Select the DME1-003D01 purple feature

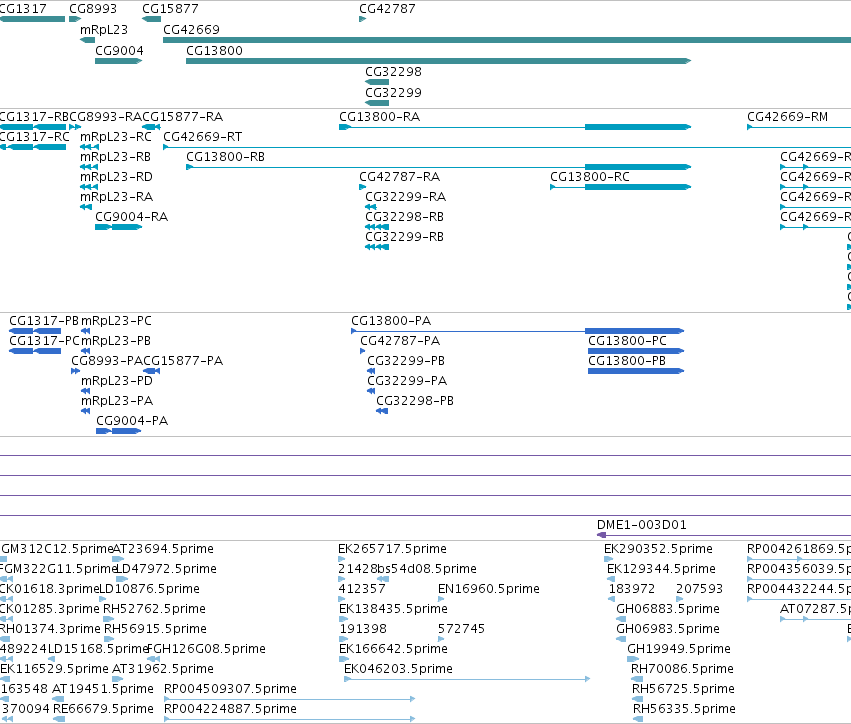point(723,535)
